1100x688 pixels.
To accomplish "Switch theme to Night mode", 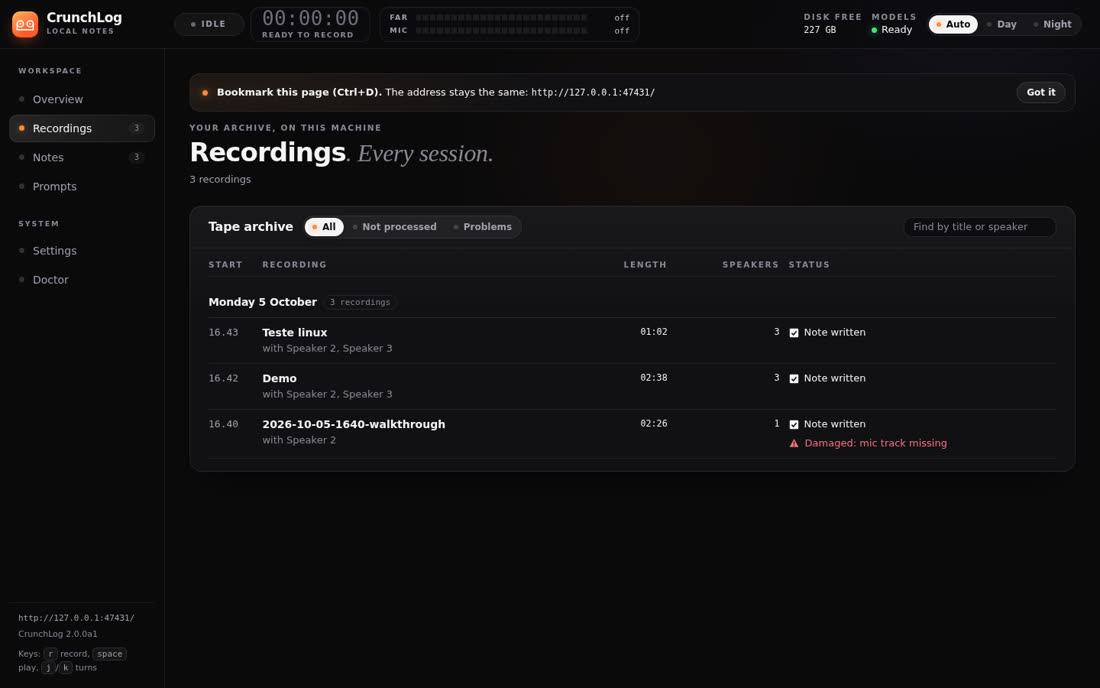I will click(1052, 24).
